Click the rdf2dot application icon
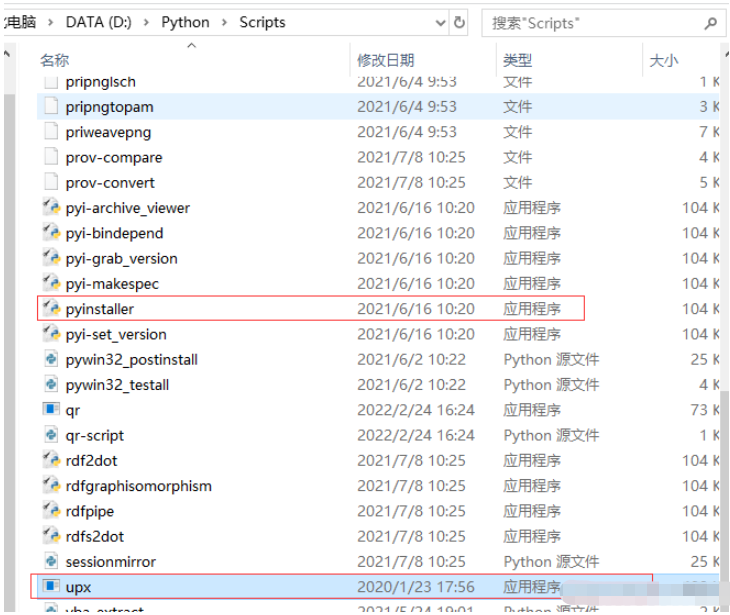 pos(51,460)
